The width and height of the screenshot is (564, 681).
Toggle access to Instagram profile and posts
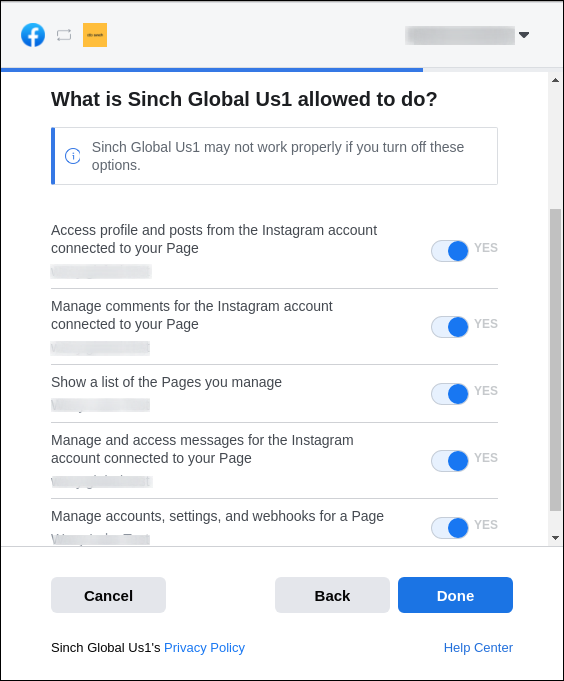449,251
